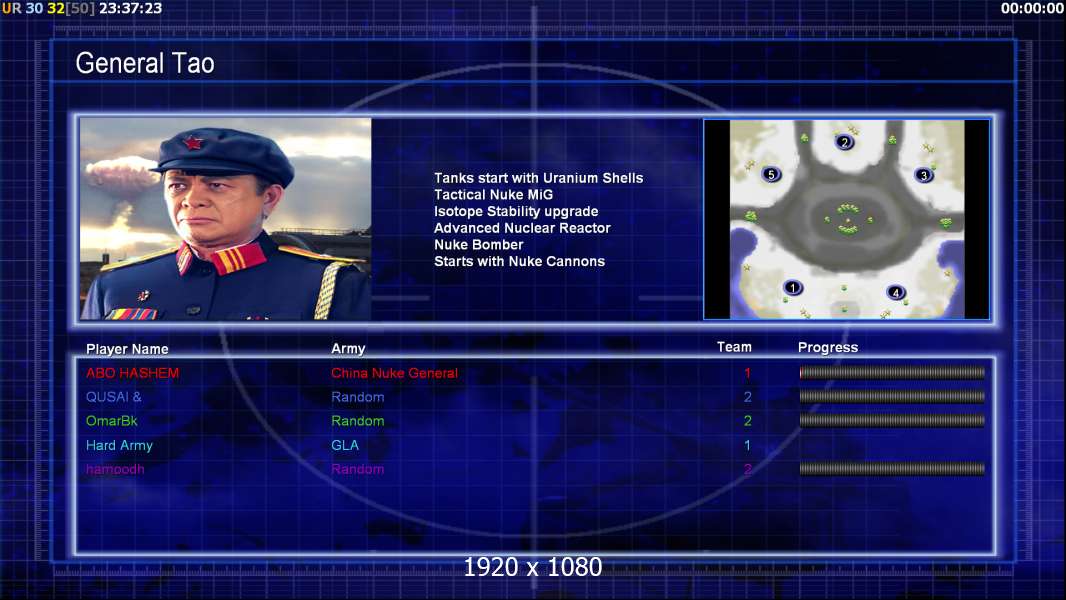Click 'Tactical Nuke MiG' text
This screenshot has height=600, width=1066.
(x=494, y=194)
